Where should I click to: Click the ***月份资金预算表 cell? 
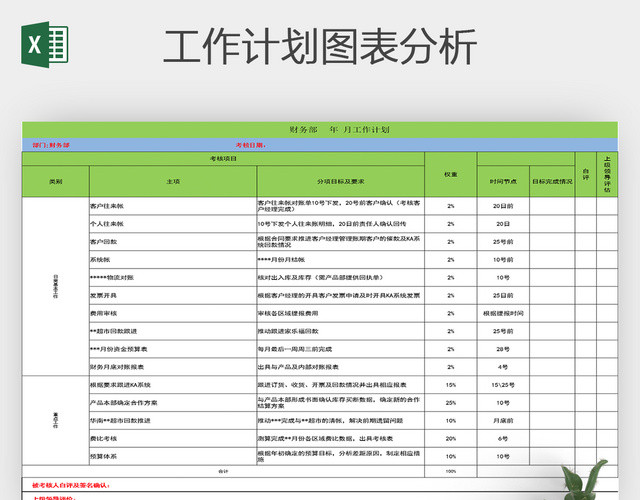[173, 349]
